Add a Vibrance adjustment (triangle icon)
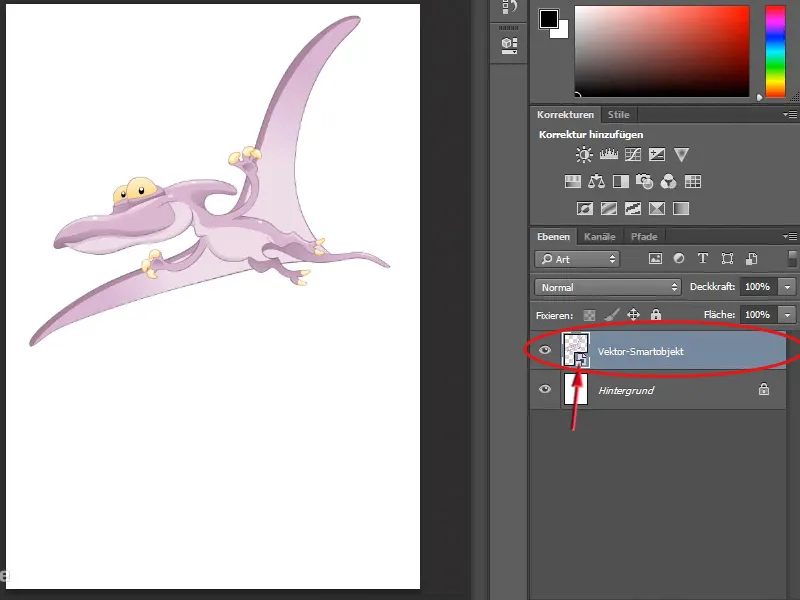 (x=681, y=155)
